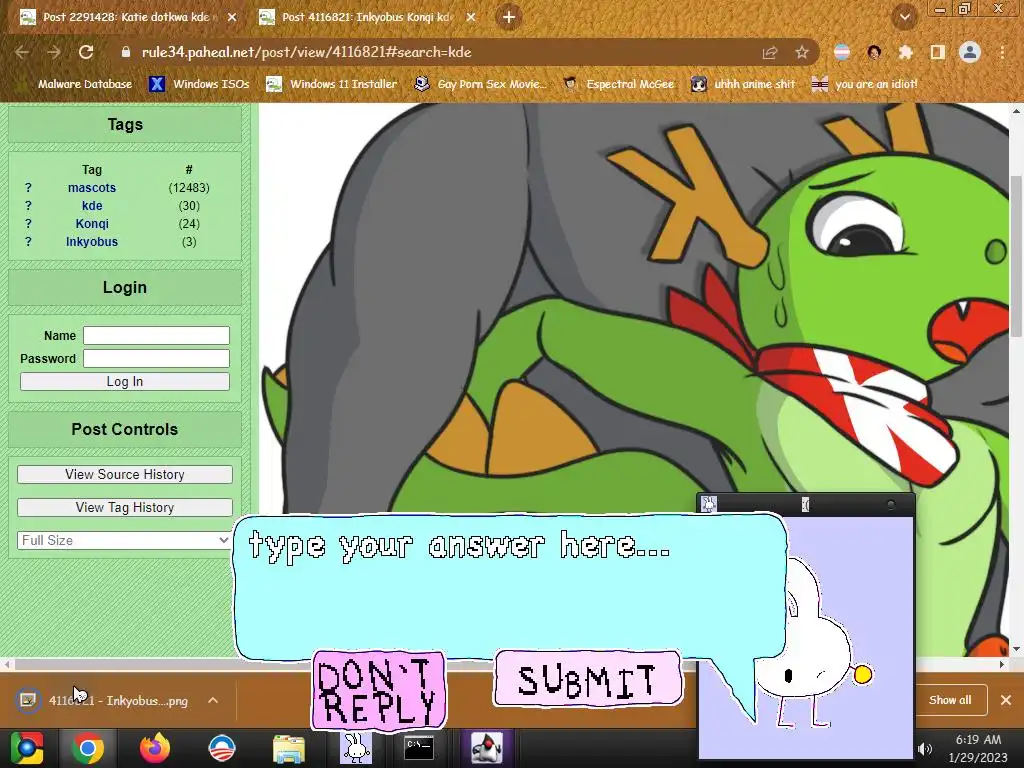Click the round face extension icon
The image size is (1024, 768).
[874, 52]
